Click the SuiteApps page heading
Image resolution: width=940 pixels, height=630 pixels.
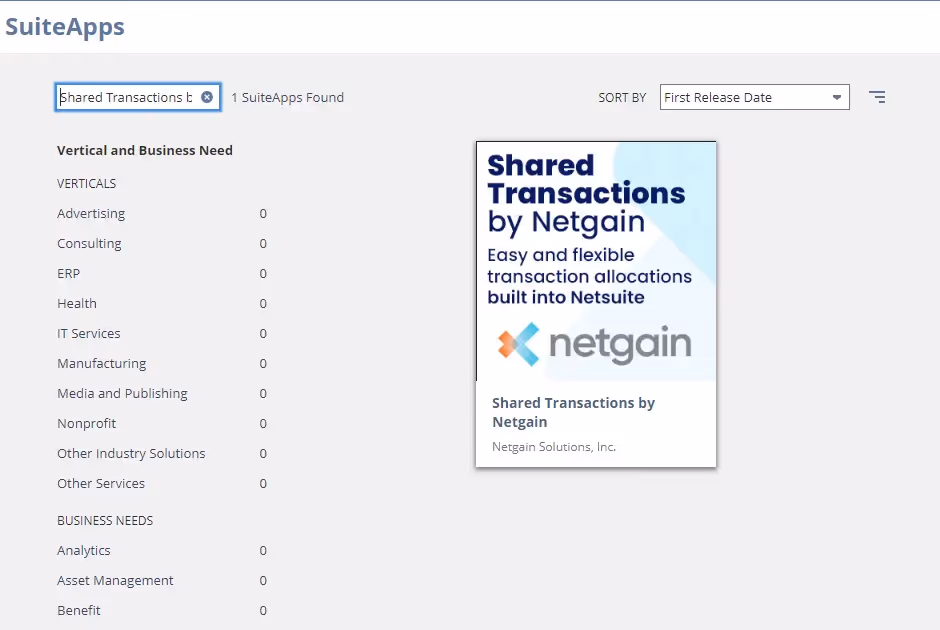(x=65, y=27)
